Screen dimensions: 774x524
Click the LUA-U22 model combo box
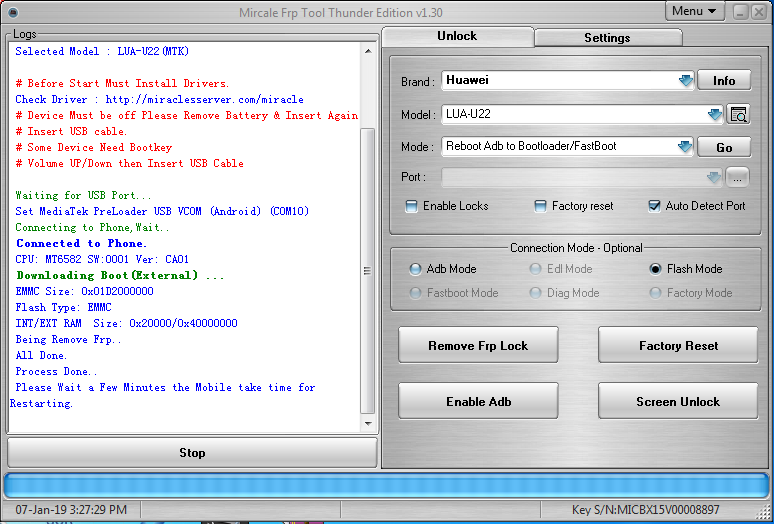pyautogui.click(x=581, y=114)
